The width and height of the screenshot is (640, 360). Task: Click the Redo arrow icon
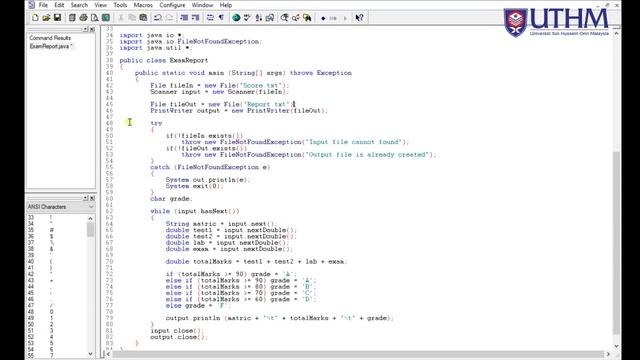(169, 18)
